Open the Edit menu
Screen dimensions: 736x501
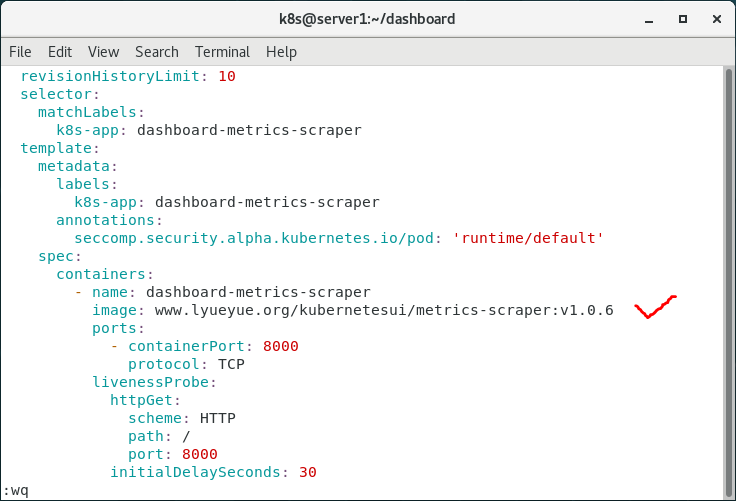pyautogui.click(x=60, y=52)
